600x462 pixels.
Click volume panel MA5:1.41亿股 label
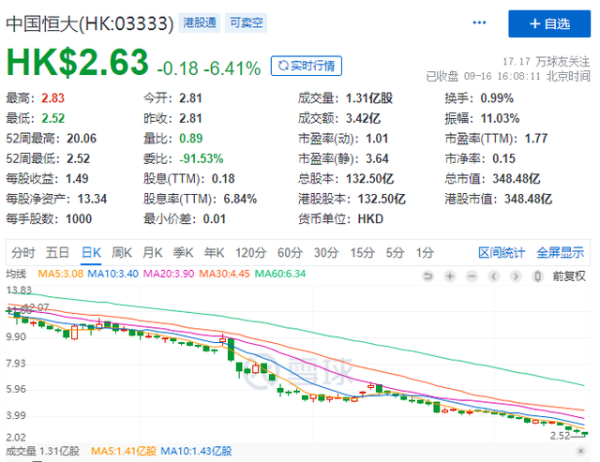124,451
